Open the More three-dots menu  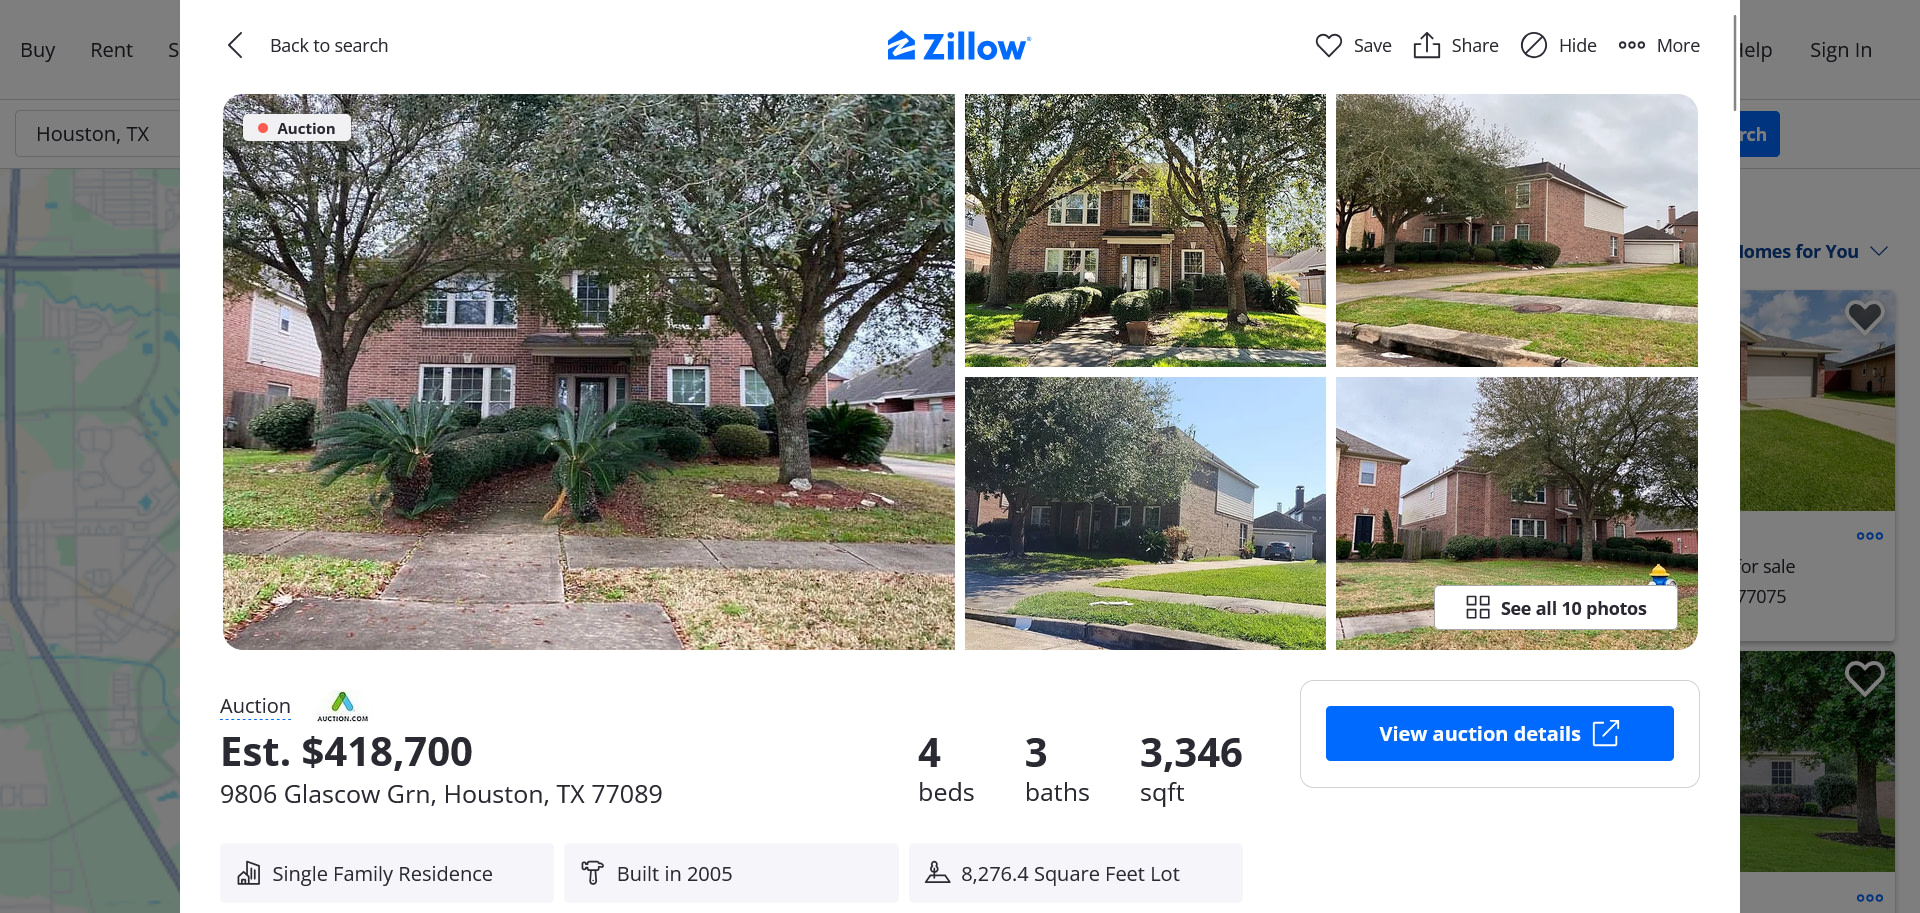(x=1631, y=45)
